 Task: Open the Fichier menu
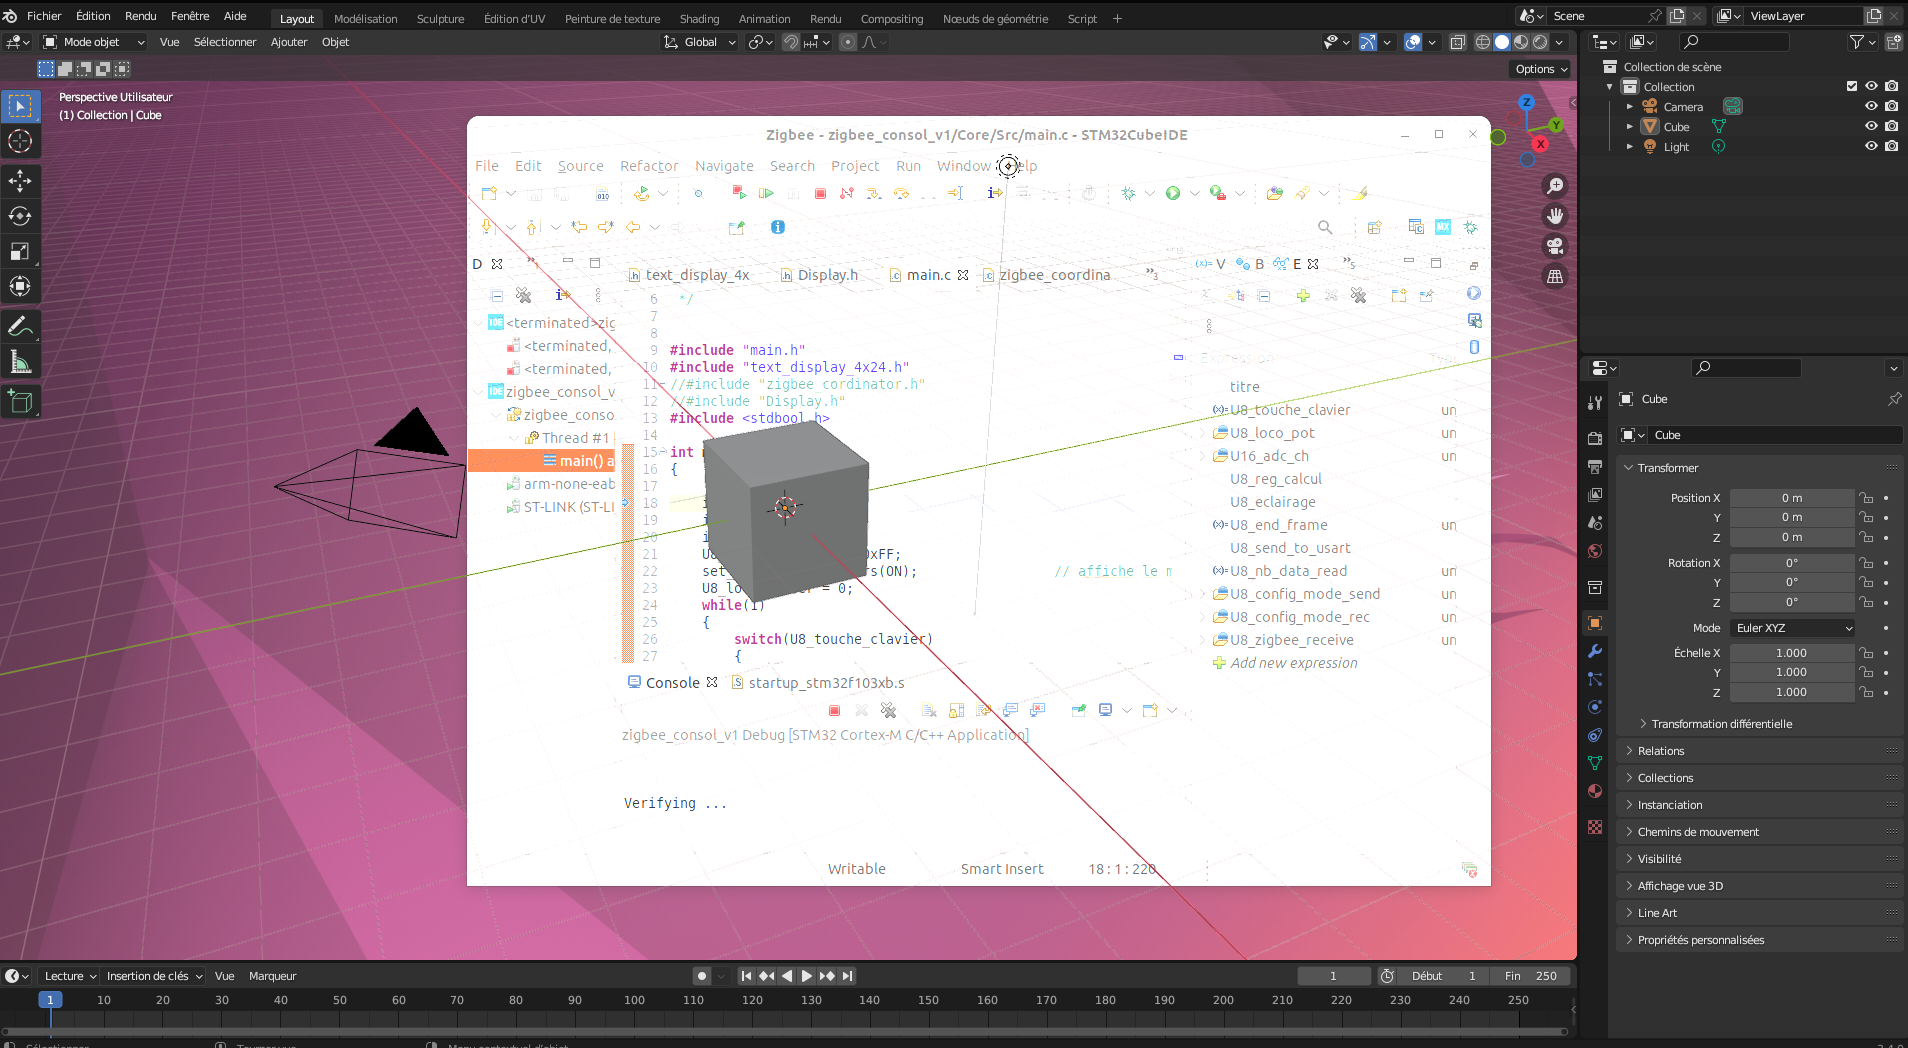(44, 16)
